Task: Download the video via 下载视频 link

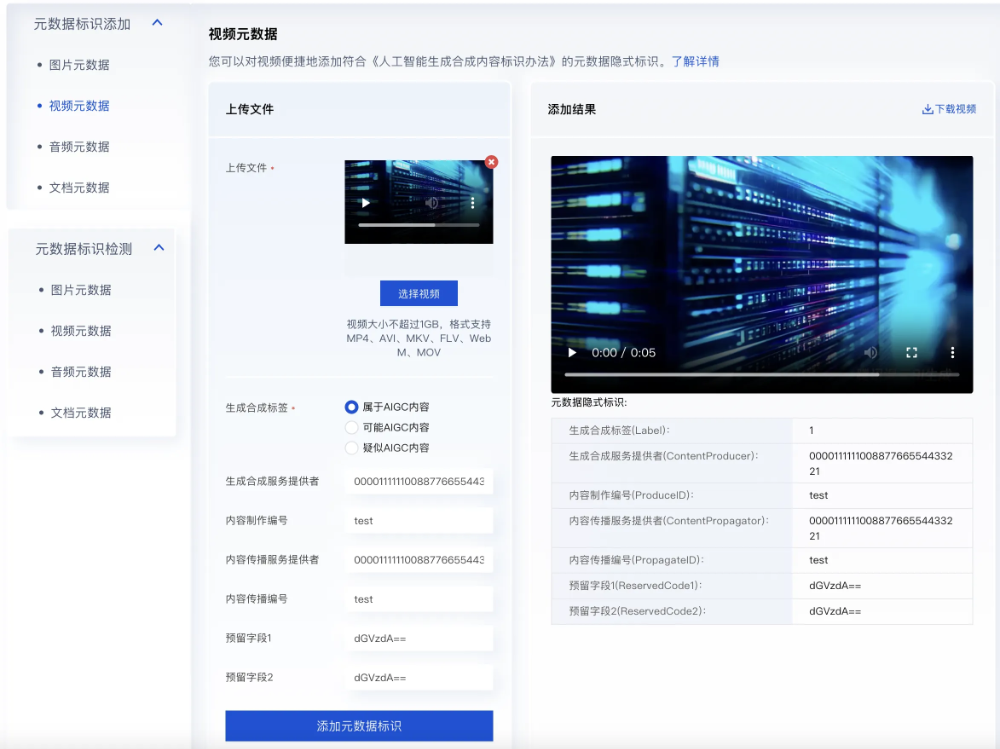Action: pyautogui.click(x=949, y=109)
